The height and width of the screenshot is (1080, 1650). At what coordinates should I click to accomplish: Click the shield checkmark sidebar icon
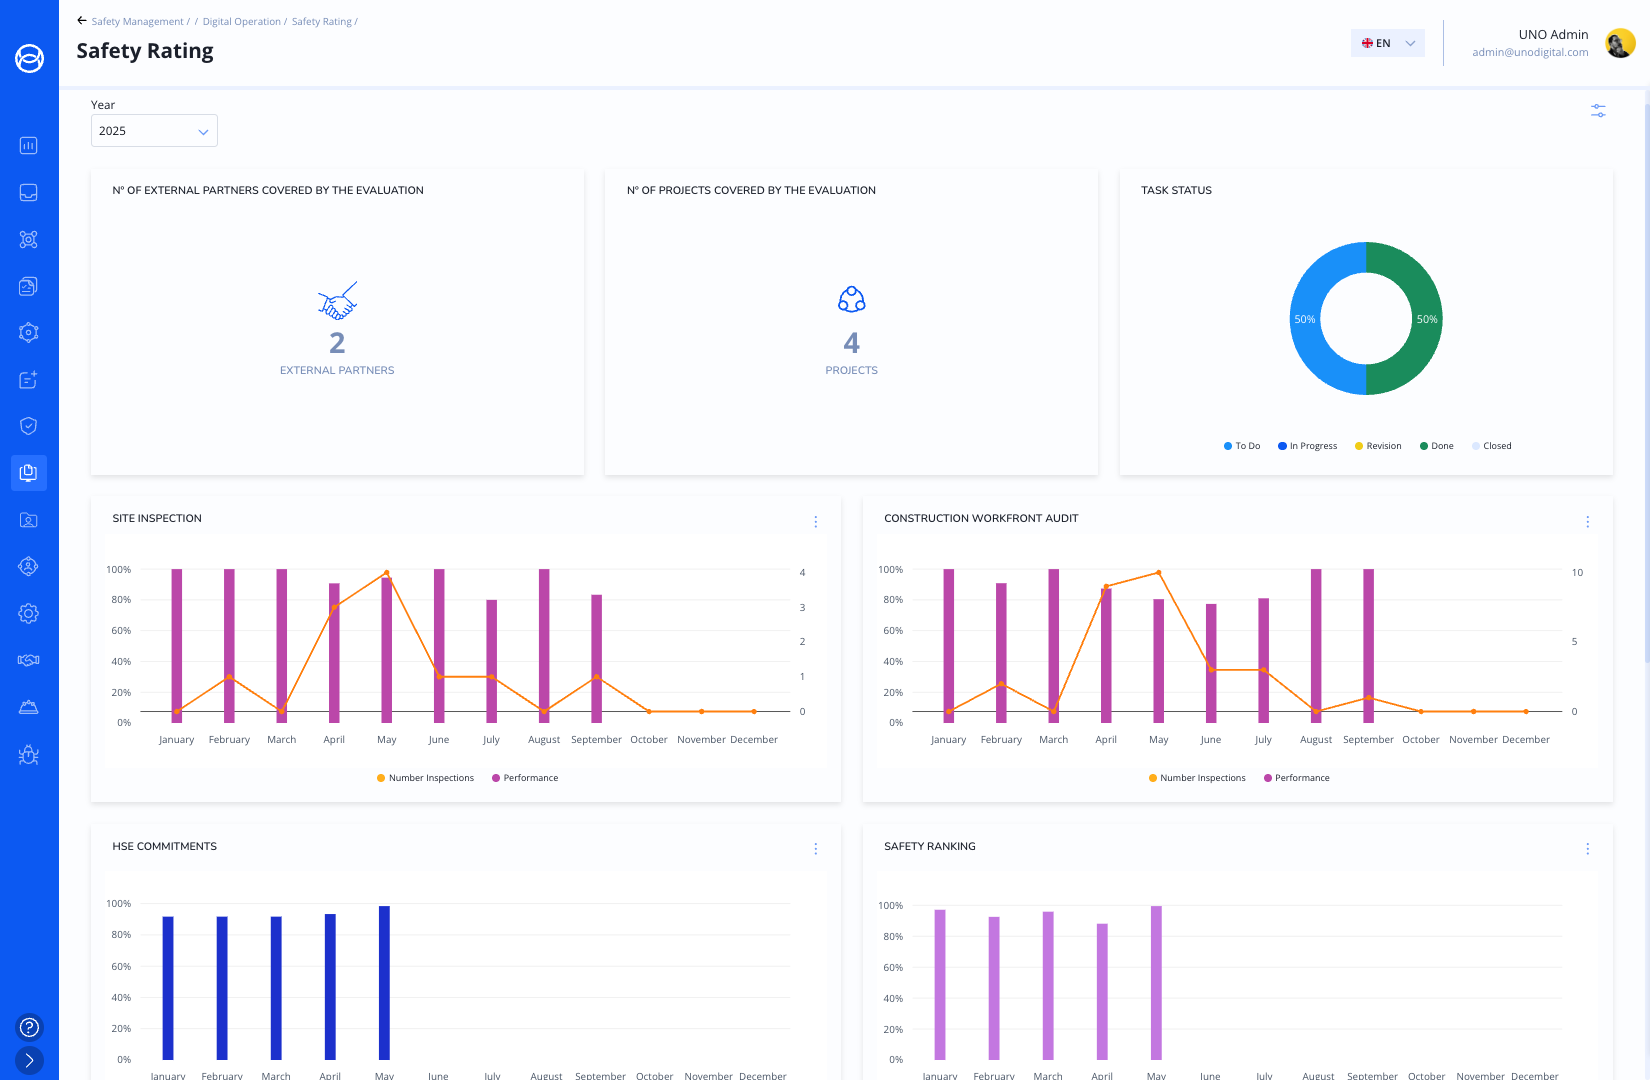(x=29, y=426)
